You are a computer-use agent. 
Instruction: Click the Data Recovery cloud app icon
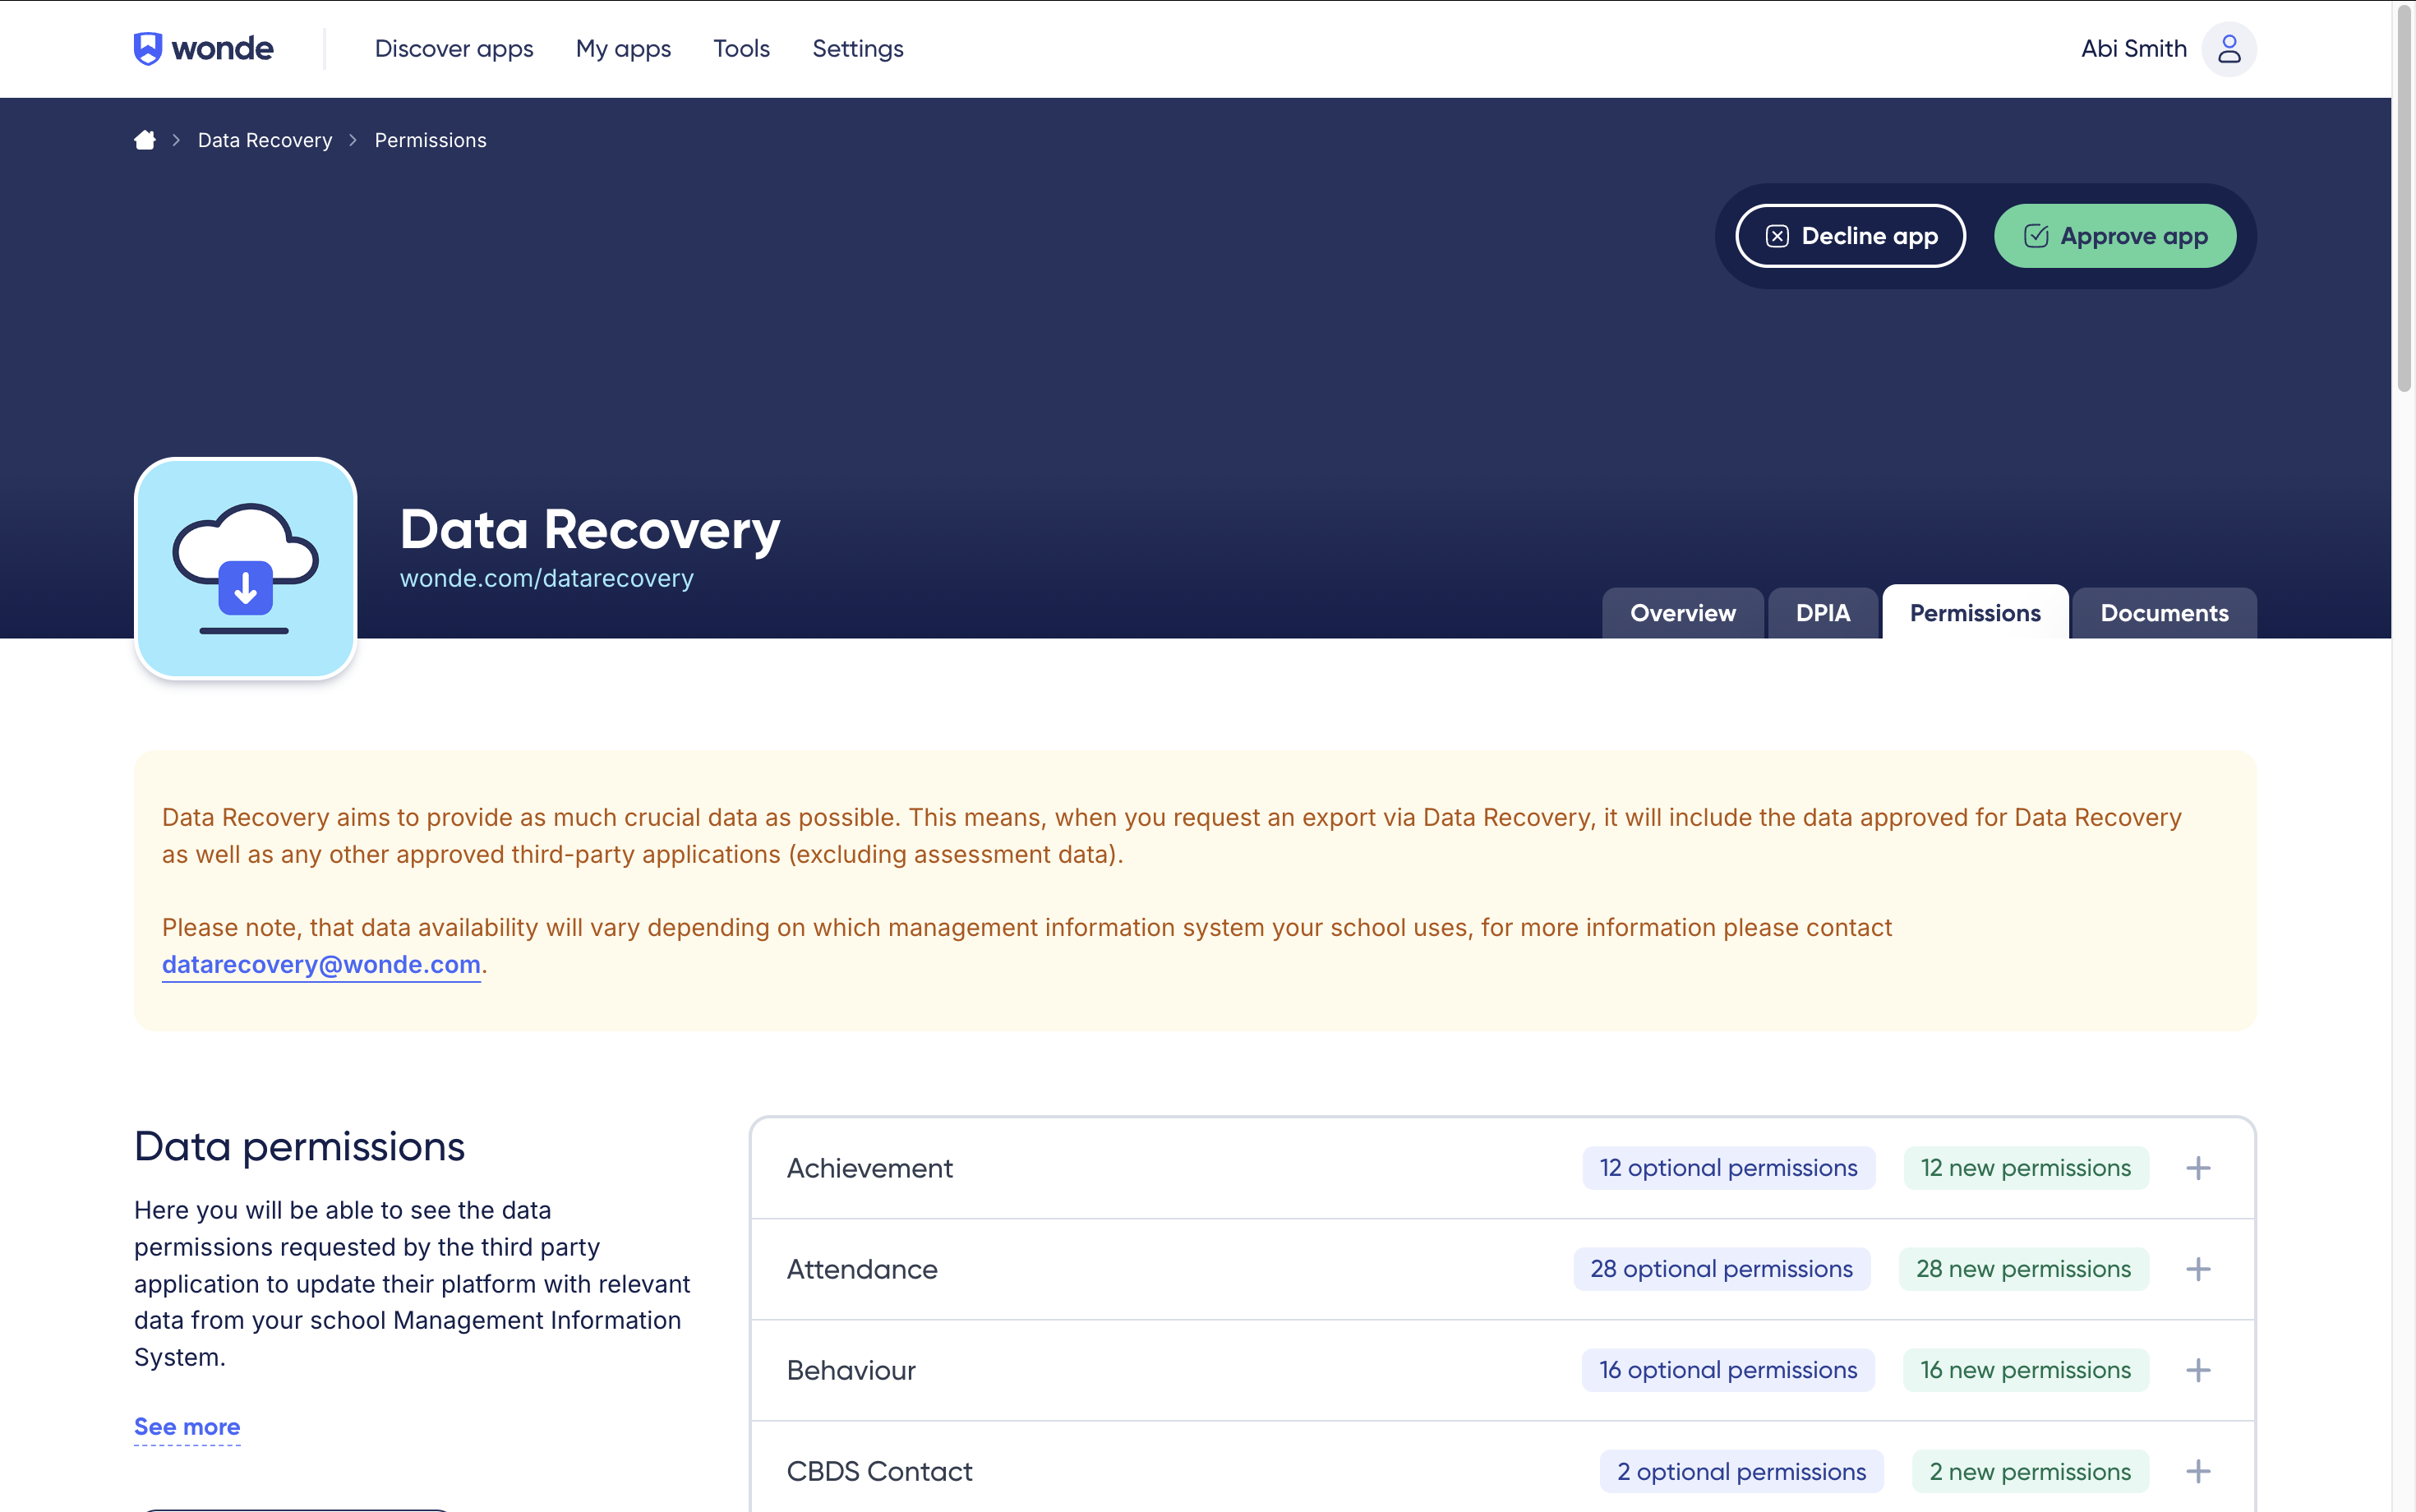[246, 568]
